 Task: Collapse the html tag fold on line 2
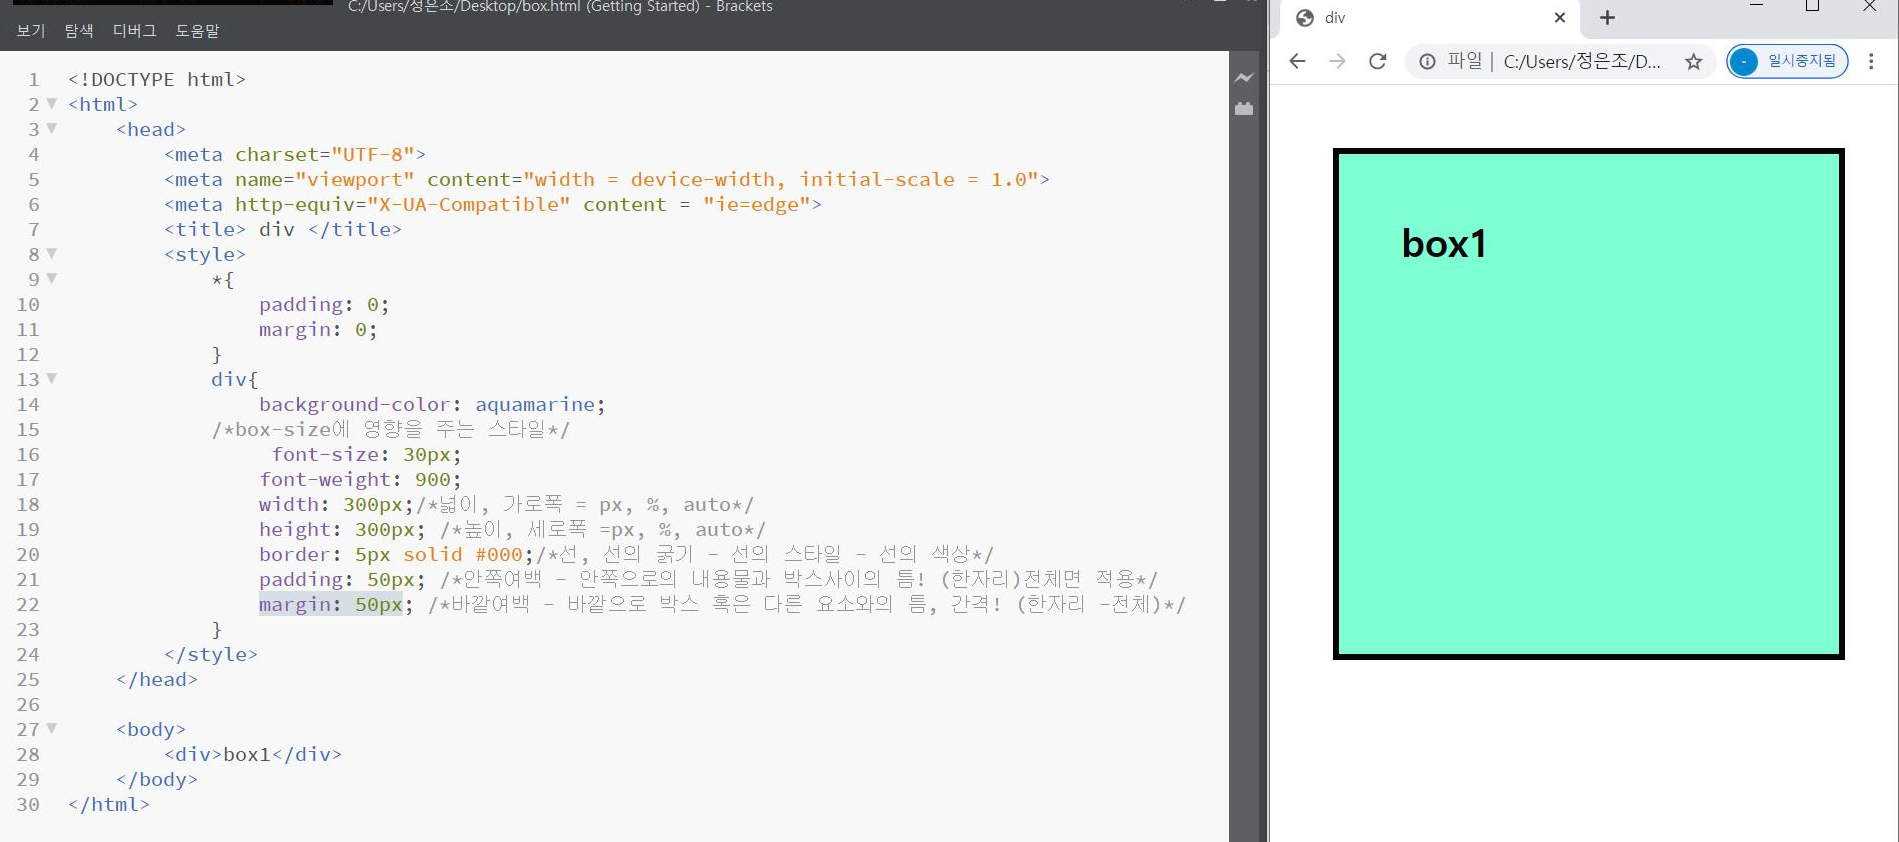point(51,103)
